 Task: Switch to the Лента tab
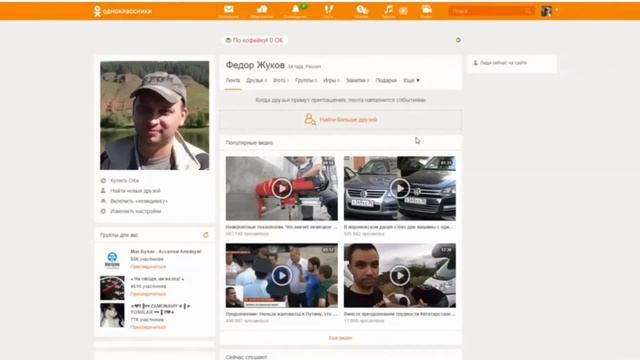233,80
